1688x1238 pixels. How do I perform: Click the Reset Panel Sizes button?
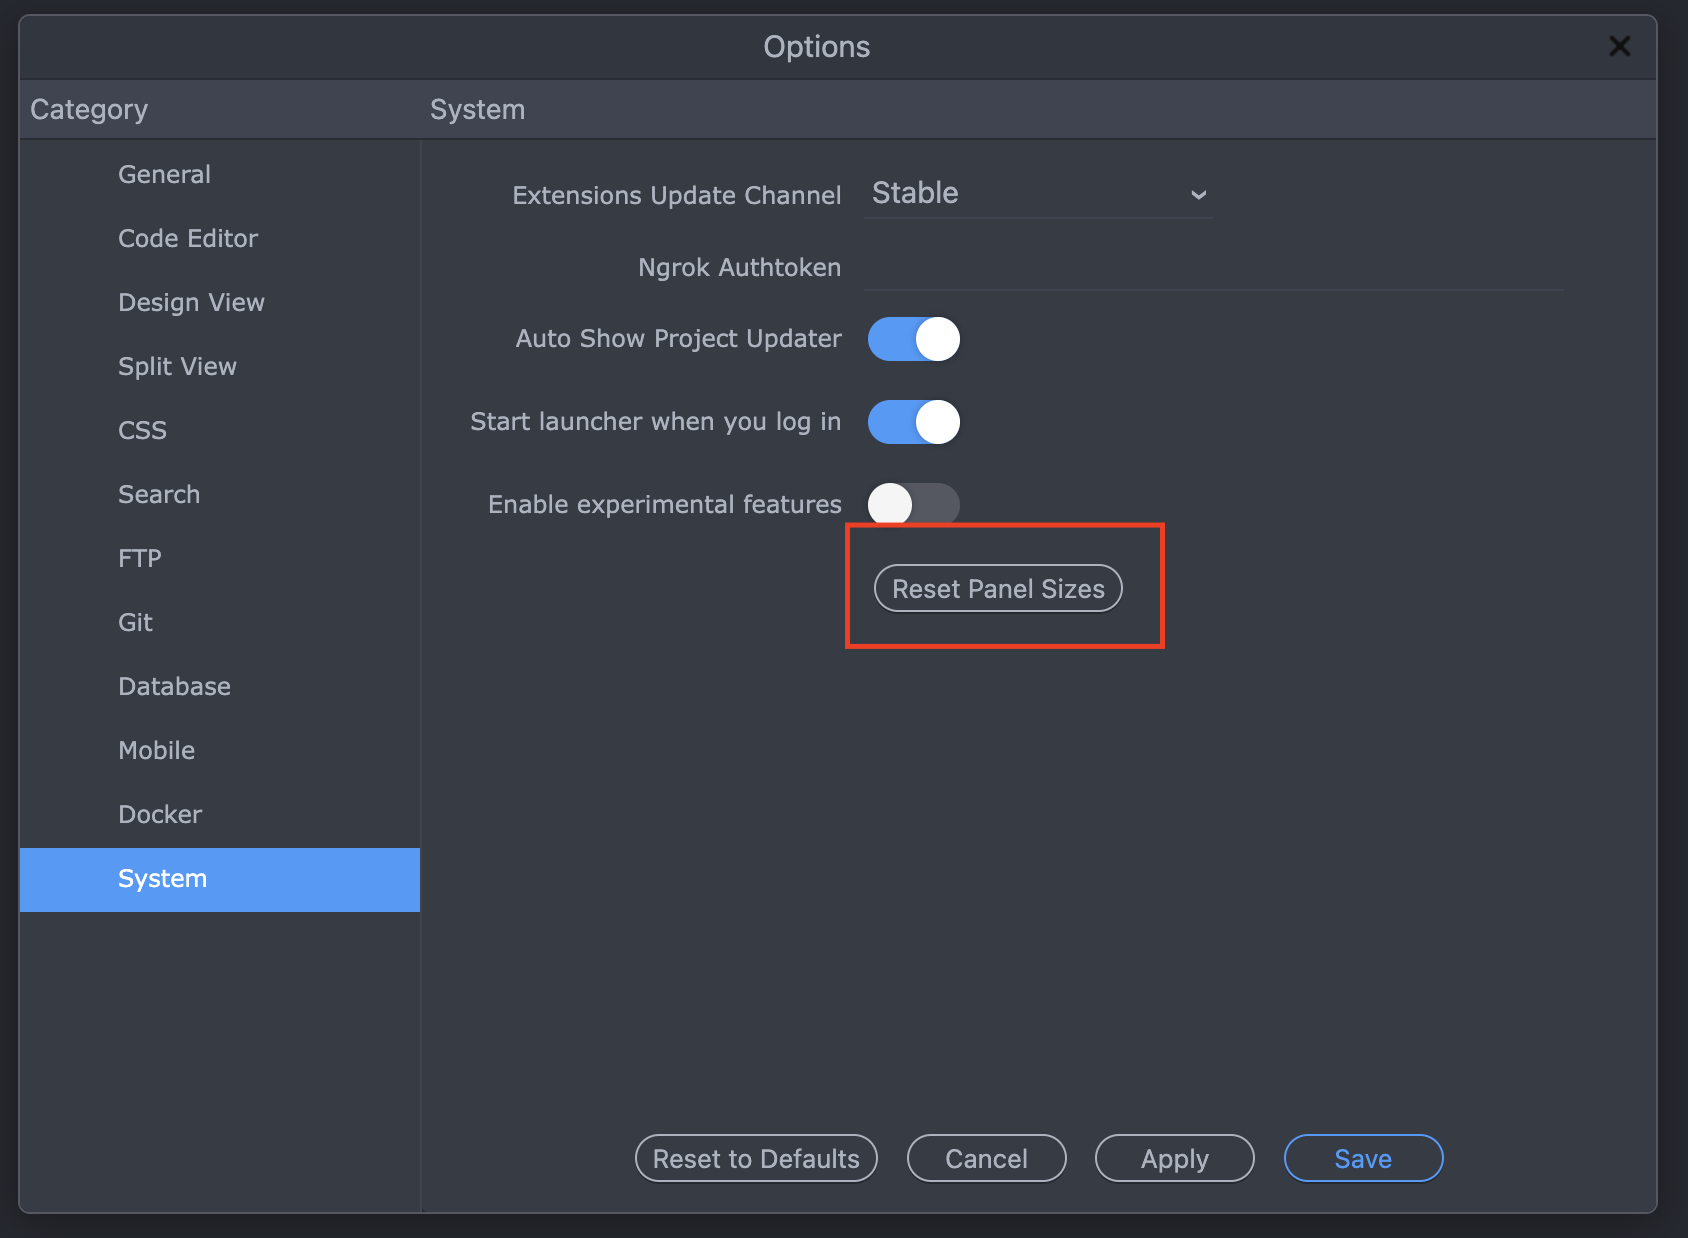click(x=998, y=589)
